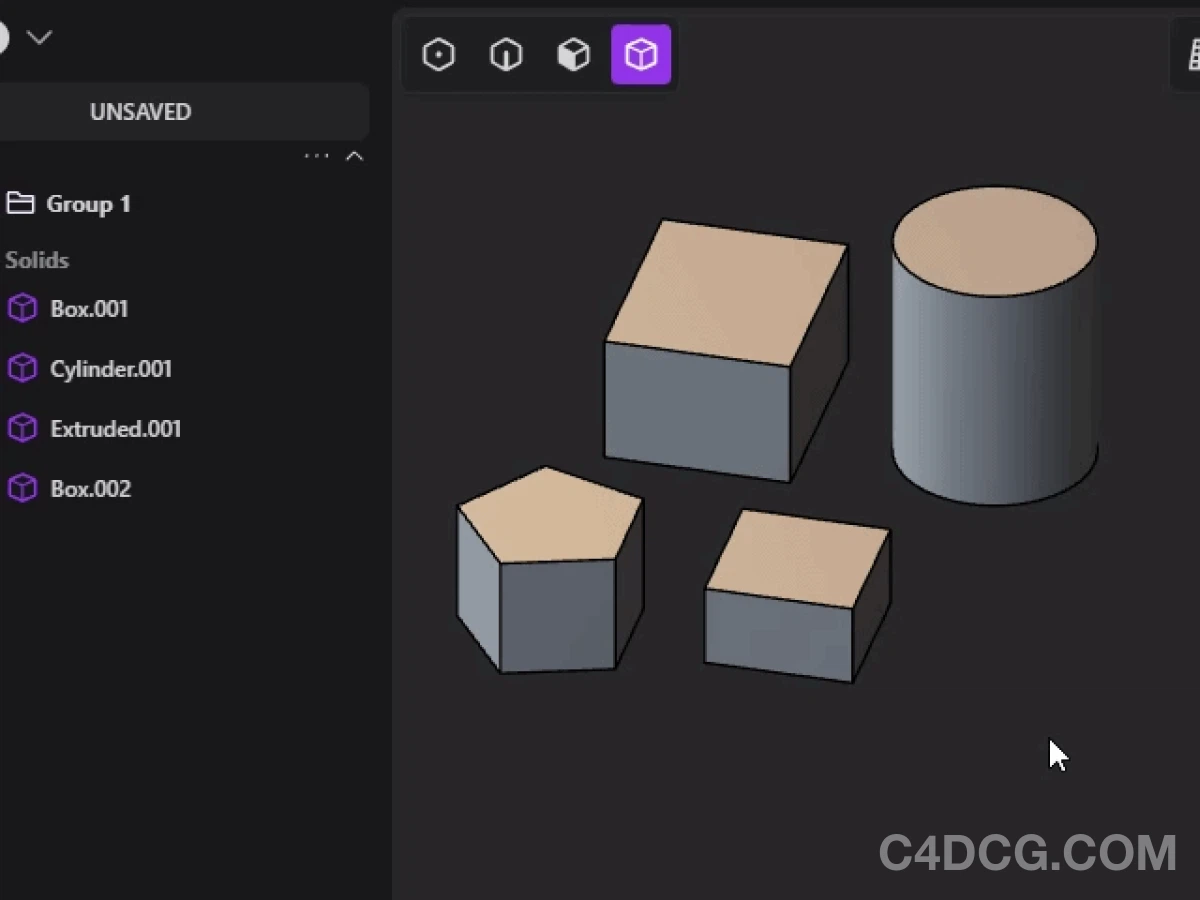Toggle selection of Box.002 in the list
1200x900 pixels.
point(90,488)
